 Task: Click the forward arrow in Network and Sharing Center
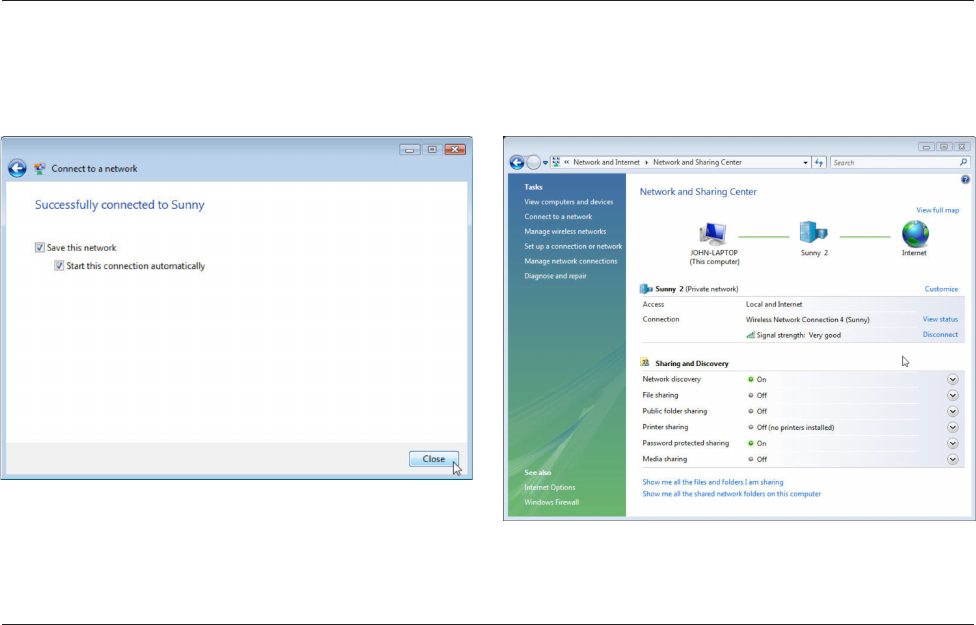533,162
